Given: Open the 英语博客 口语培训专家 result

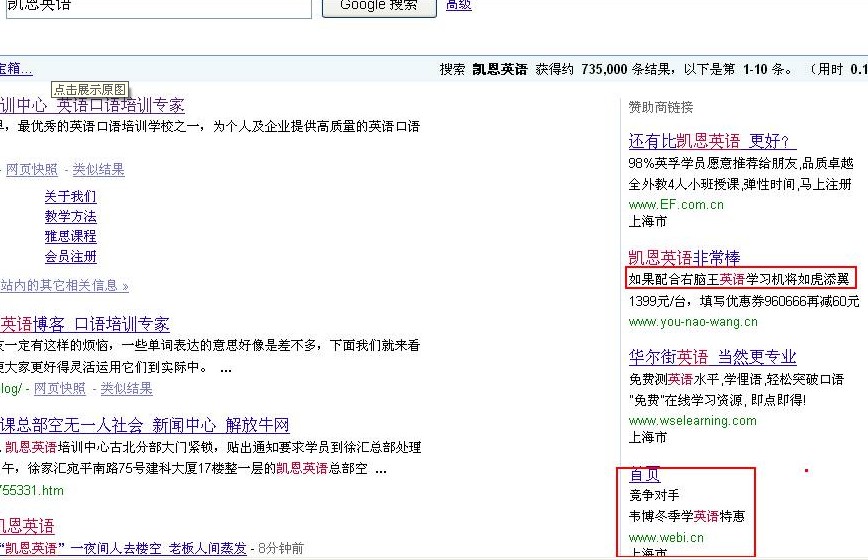Looking at the screenshot, I should pos(85,324).
